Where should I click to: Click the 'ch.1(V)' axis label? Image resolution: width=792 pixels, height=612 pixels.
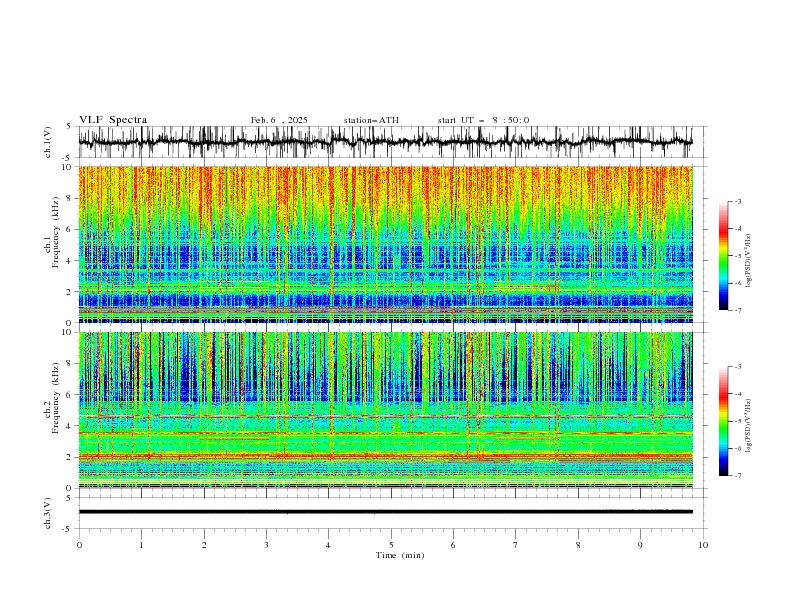coord(48,142)
